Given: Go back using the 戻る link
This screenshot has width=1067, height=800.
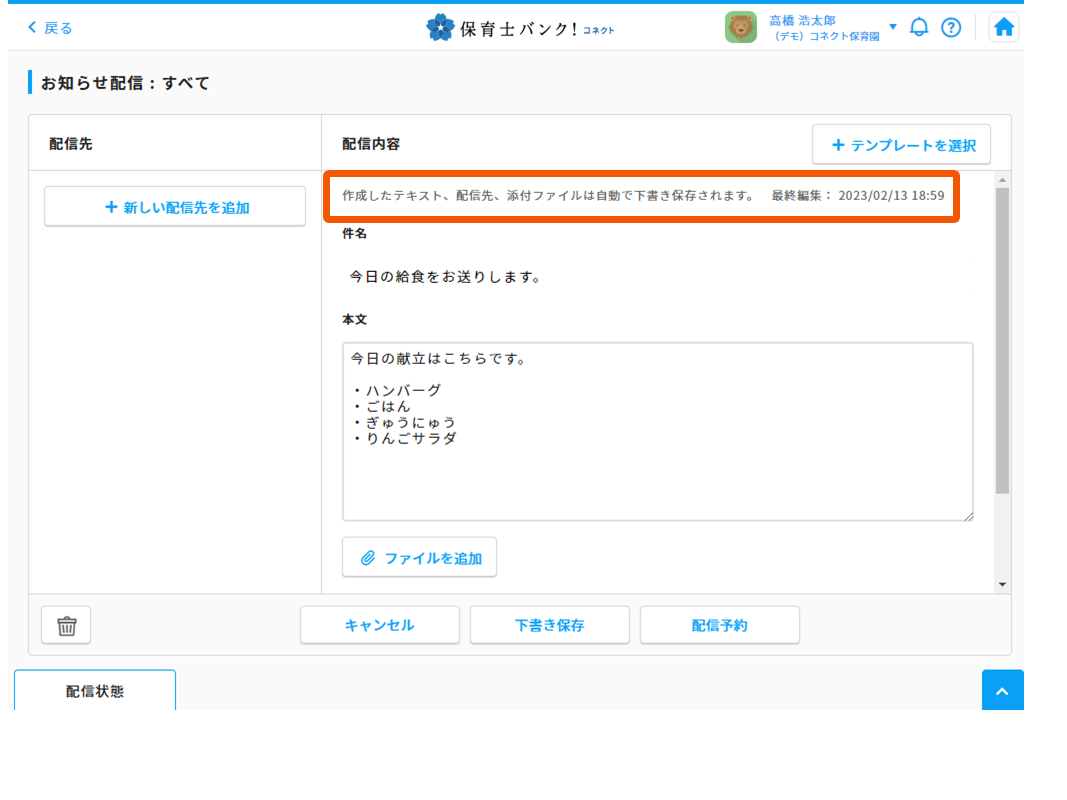Looking at the screenshot, I should [x=50, y=28].
